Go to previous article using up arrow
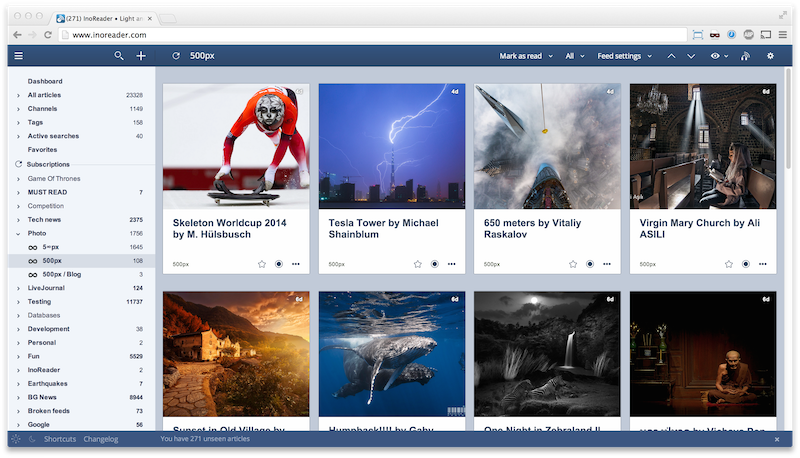Viewport: 800px width, 458px height. click(672, 56)
